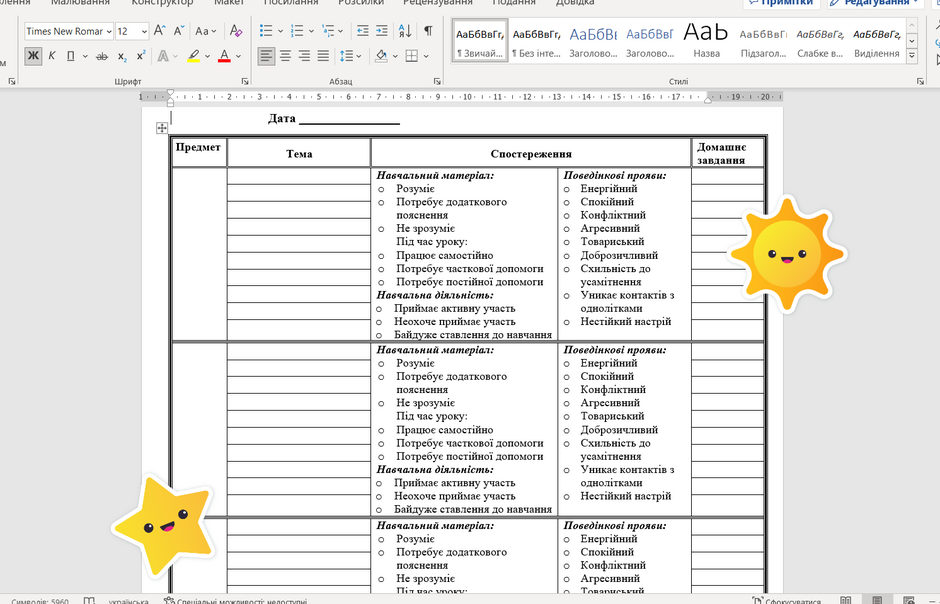This screenshot has width=940, height=604.
Task: Increase indent icon
Action: click(x=382, y=31)
